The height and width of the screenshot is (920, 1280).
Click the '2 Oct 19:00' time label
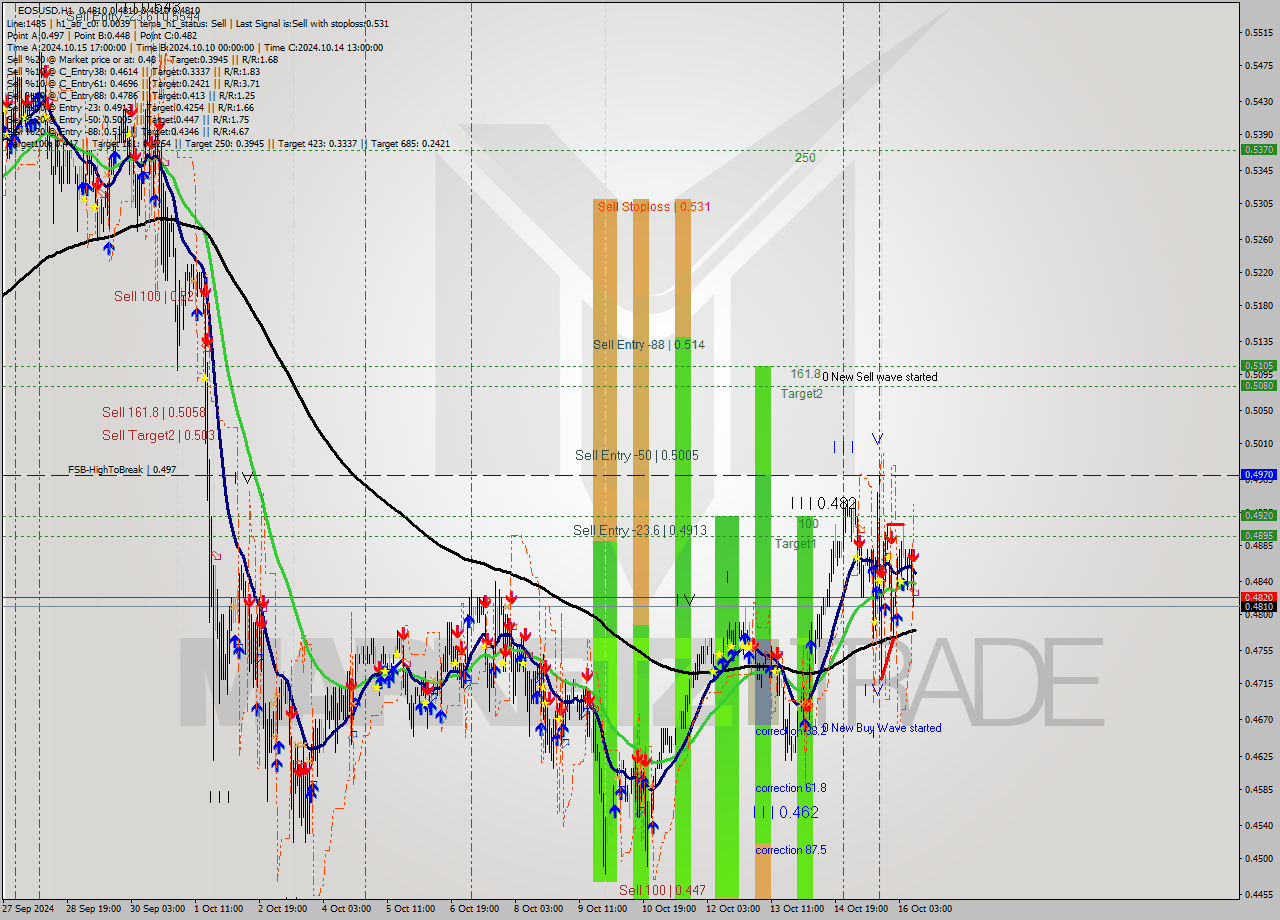[282, 909]
